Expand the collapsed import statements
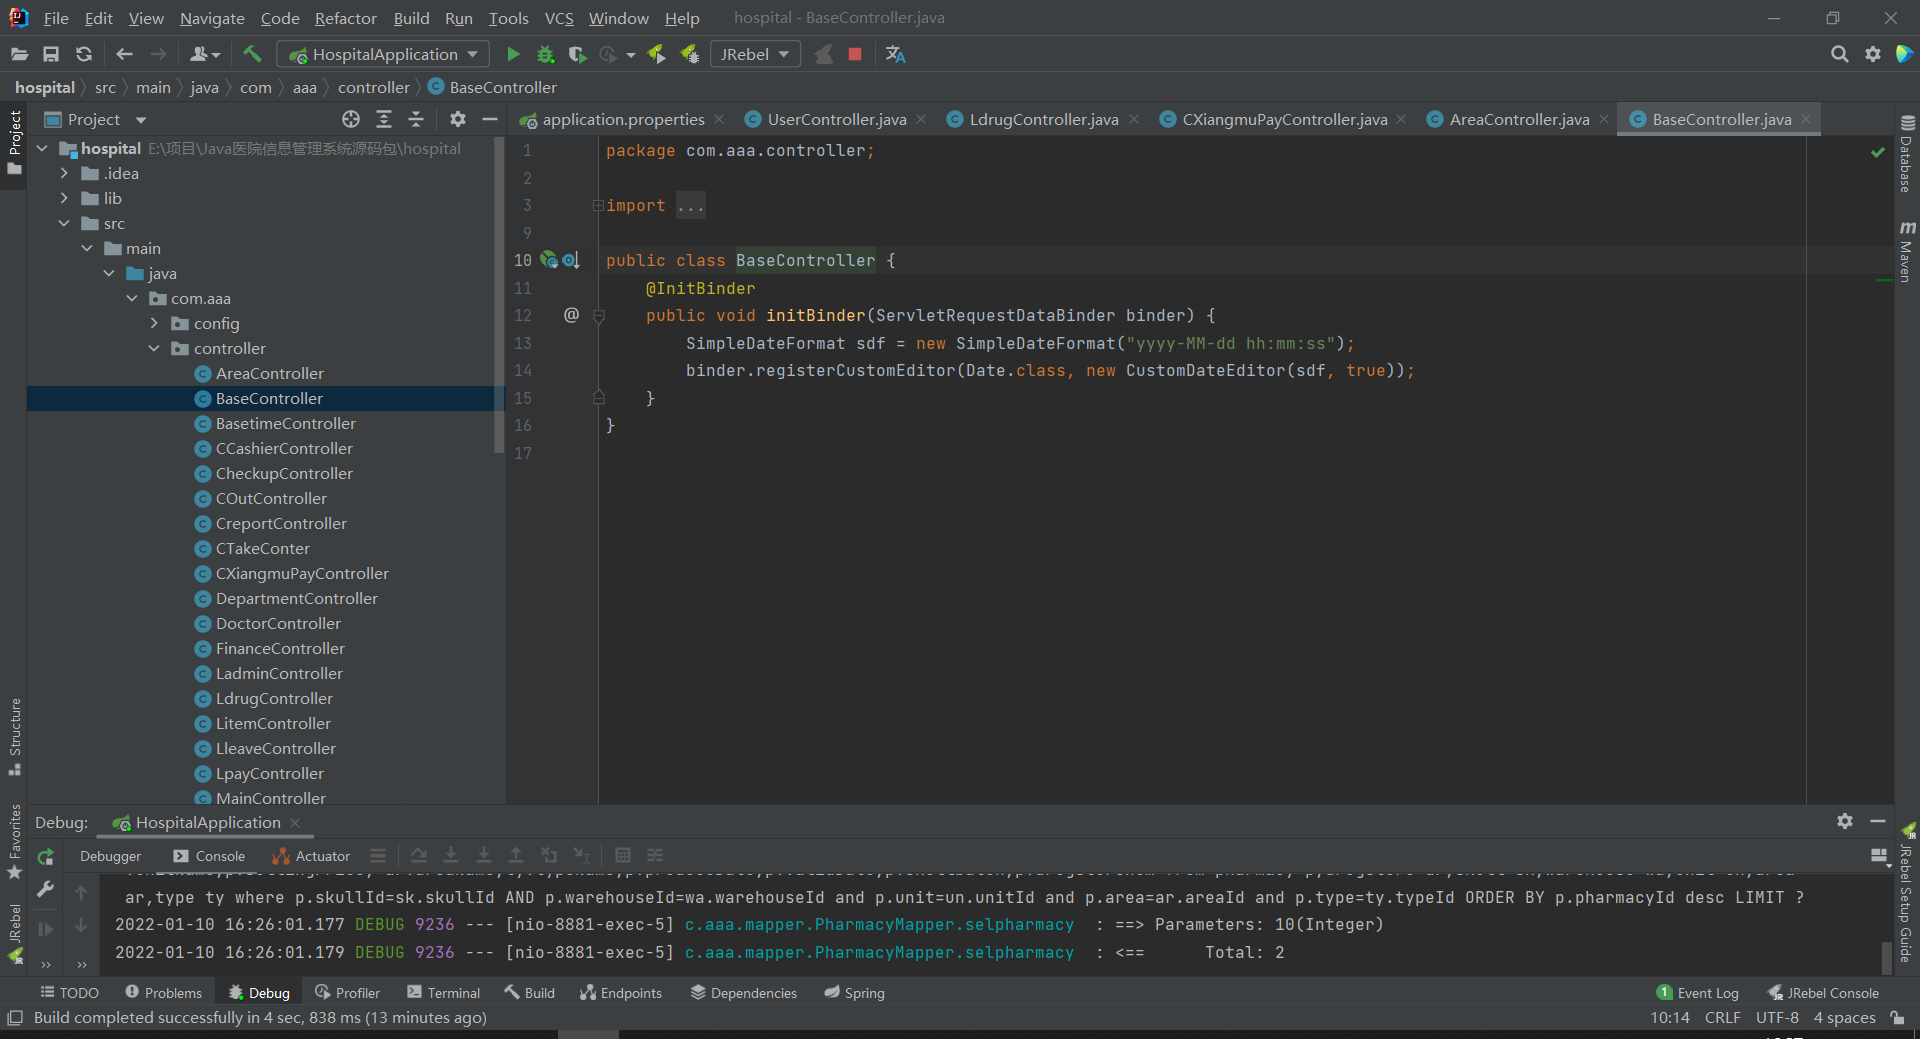The image size is (1920, 1039). pos(598,205)
